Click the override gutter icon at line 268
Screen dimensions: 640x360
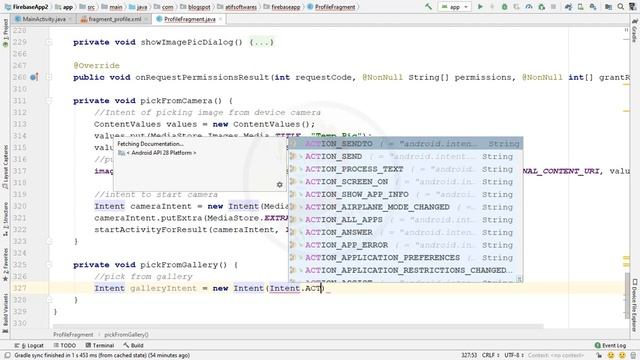point(34,77)
